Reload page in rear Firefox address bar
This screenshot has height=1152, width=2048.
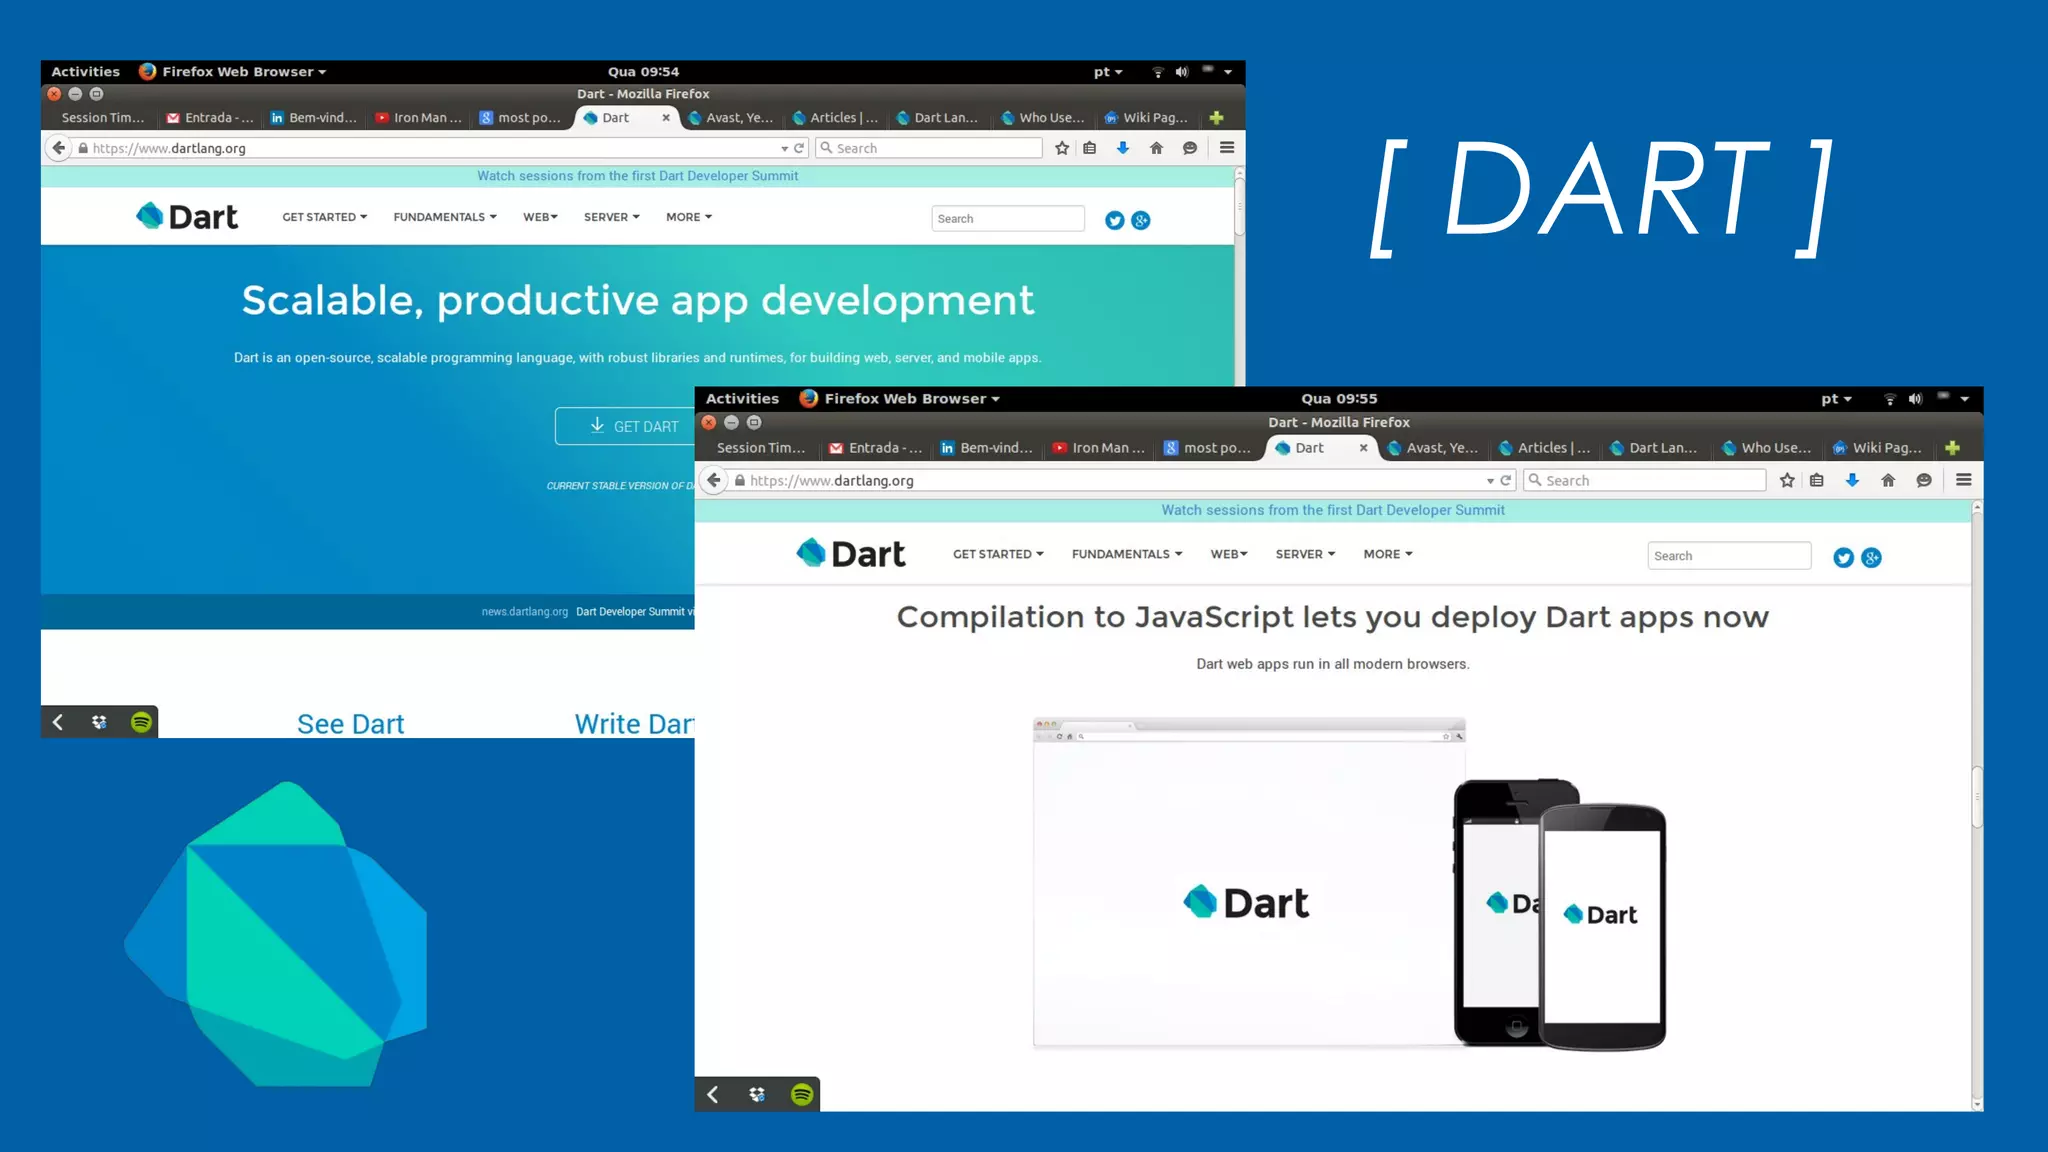[x=799, y=148]
